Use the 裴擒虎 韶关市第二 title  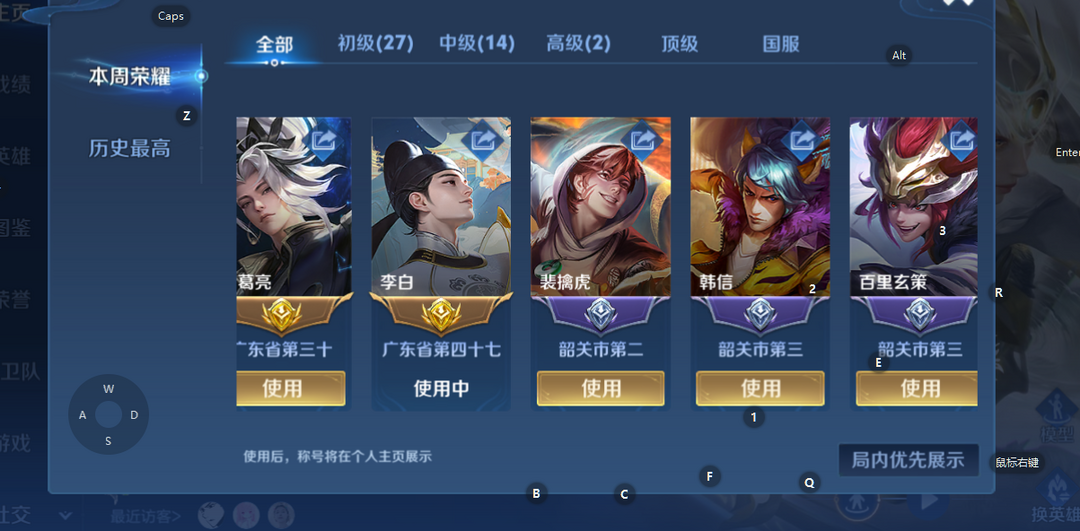pos(601,388)
